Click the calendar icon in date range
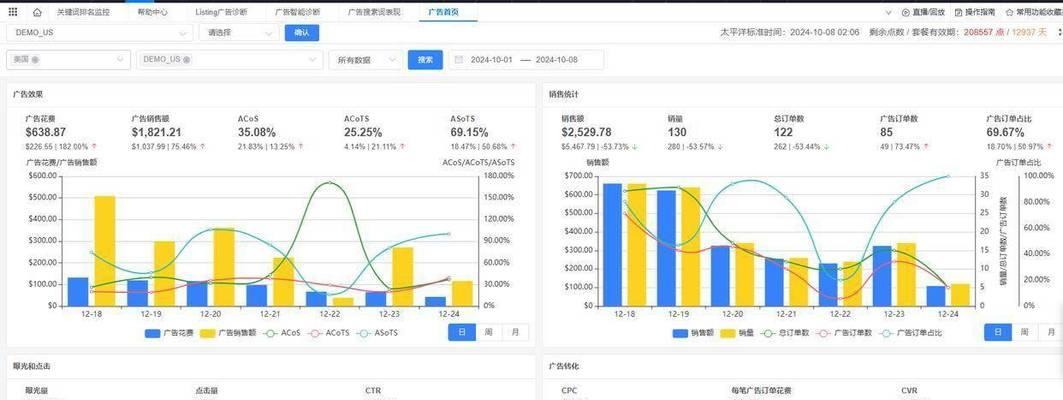1063x400 pixels. (x=459, y=60)
